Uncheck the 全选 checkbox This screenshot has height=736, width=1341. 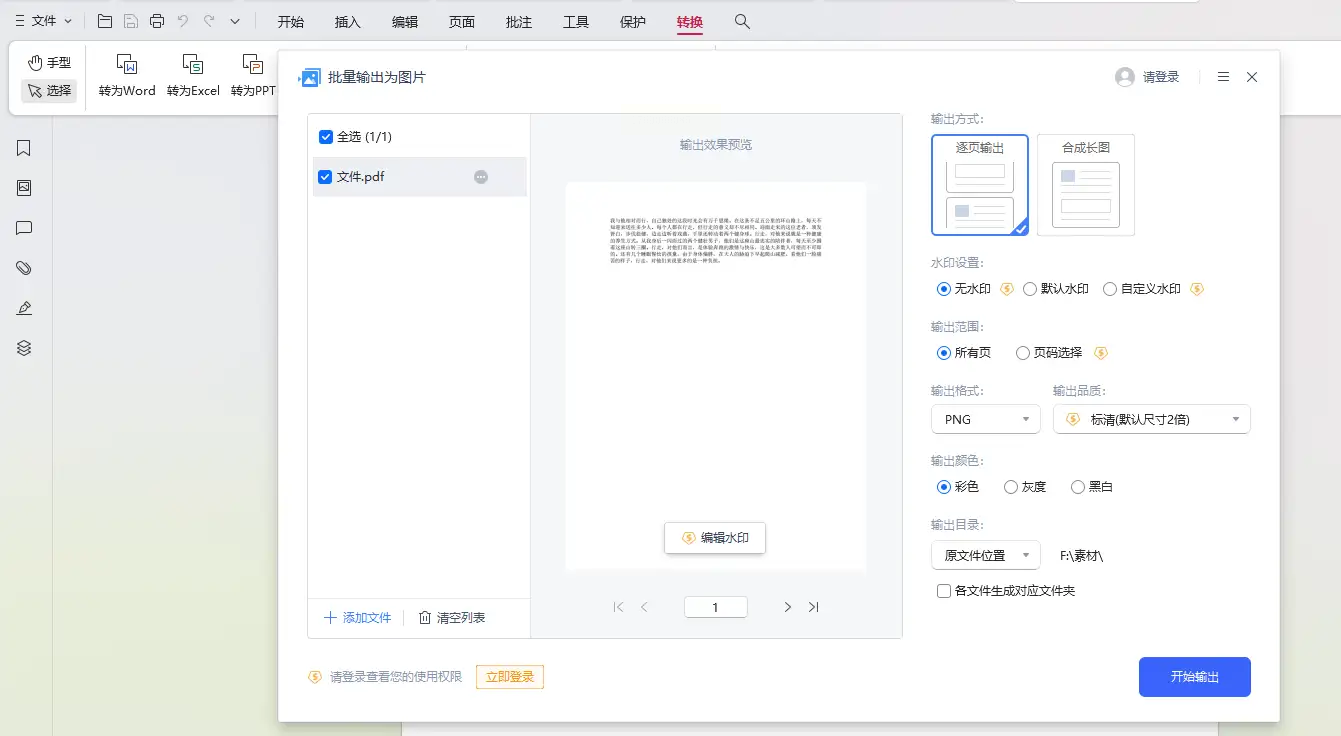326,137
